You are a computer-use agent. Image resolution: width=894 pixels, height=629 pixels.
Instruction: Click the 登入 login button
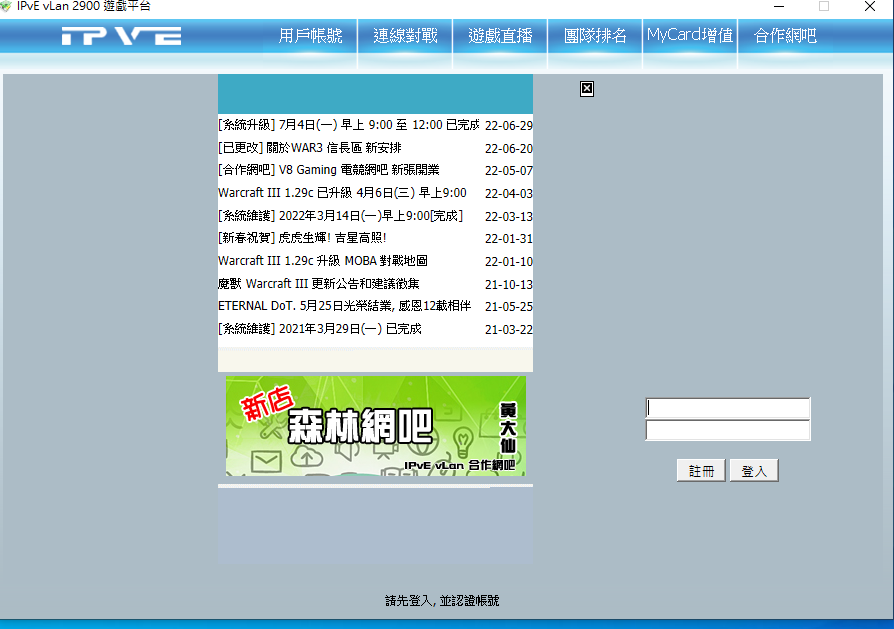coord(754,470)
